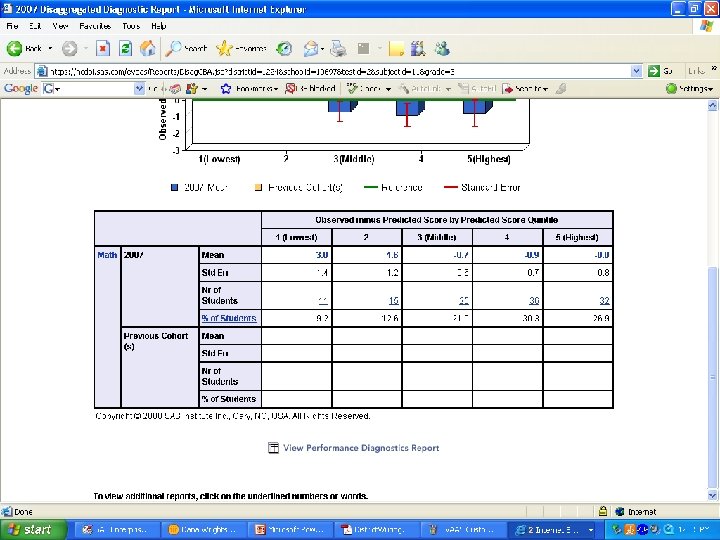The width and height of the screenshot is (720, 540).
Task: Click the Go button beside address bar
Action: click(660, 71)
